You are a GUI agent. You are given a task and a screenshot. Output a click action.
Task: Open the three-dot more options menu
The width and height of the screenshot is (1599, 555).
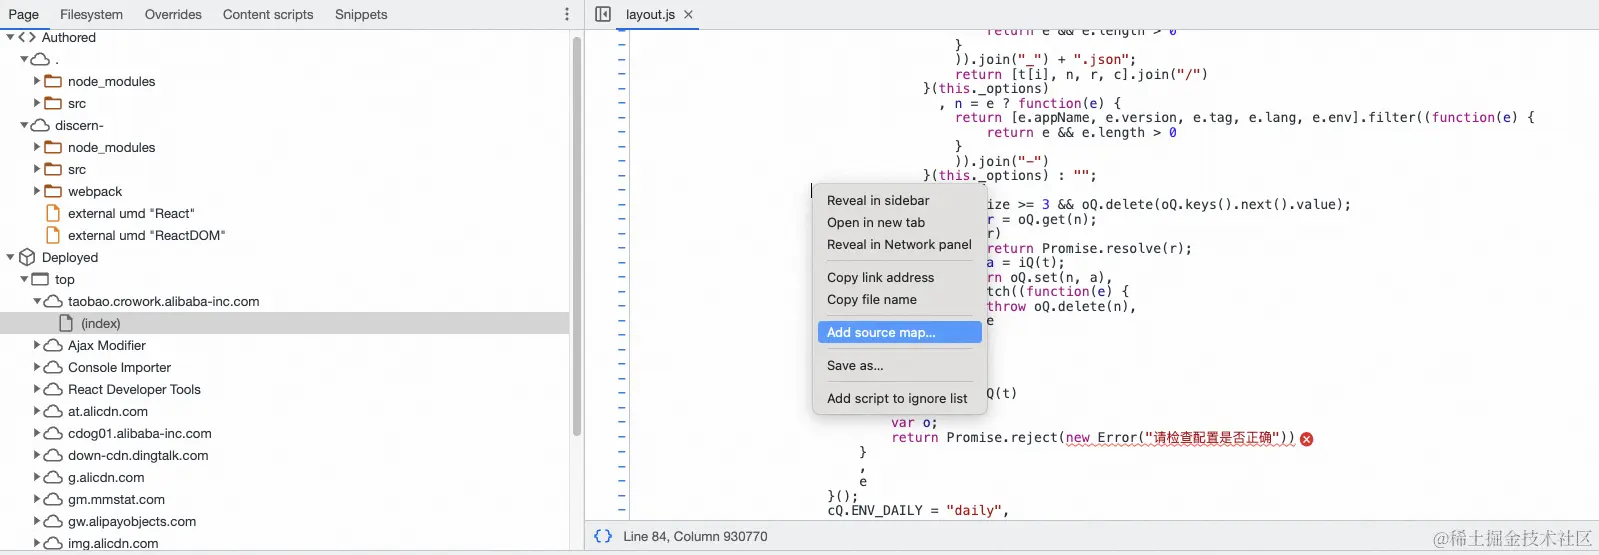click(567, 14)
